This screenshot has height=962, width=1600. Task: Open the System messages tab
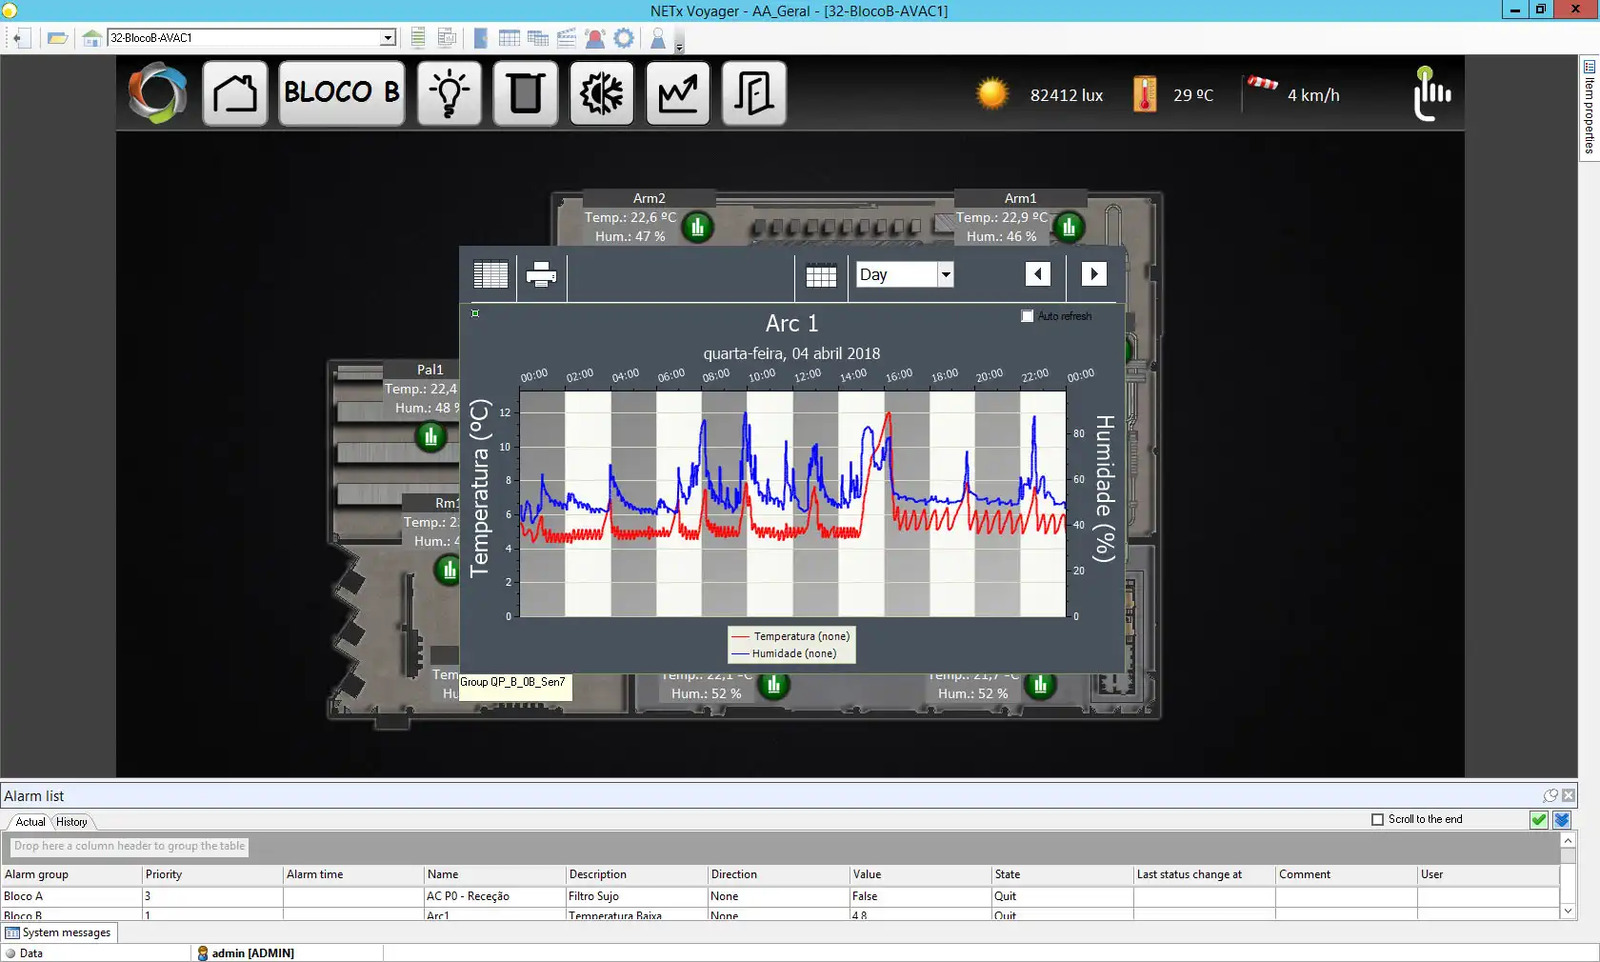coord(59,933)
